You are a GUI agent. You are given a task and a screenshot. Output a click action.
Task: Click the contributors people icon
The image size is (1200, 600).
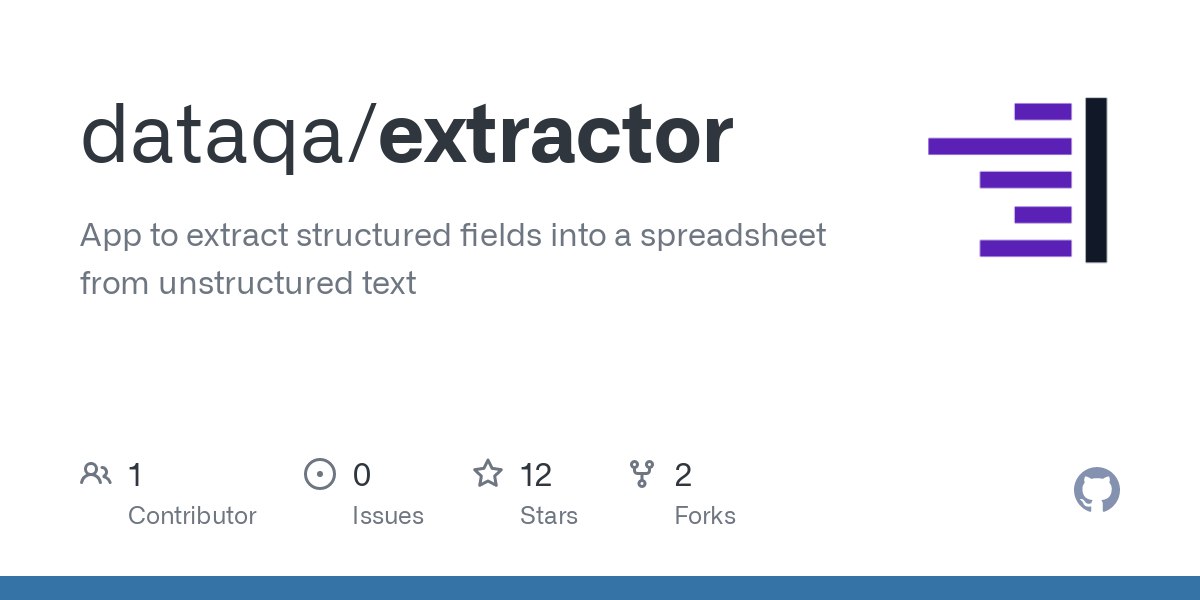click(96, 474)
